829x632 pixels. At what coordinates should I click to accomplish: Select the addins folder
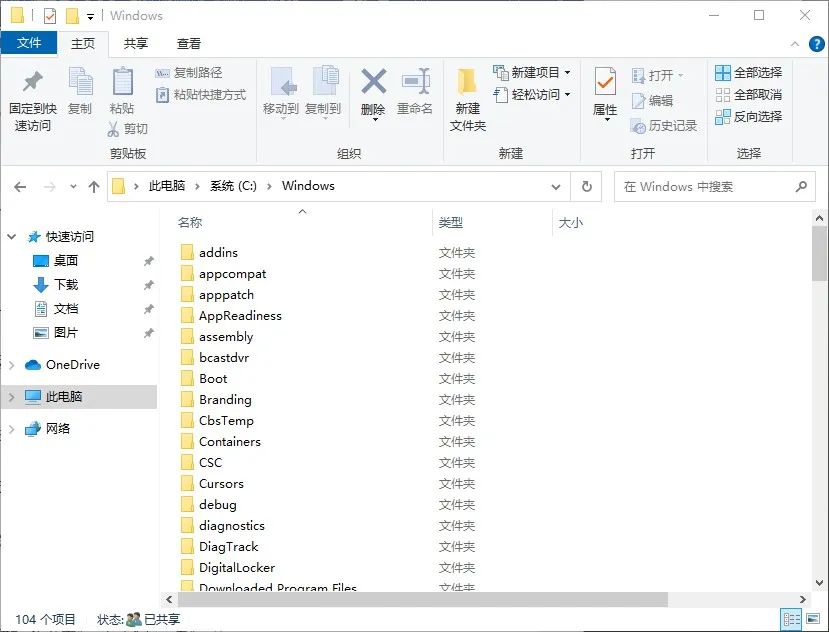[218, 253]
